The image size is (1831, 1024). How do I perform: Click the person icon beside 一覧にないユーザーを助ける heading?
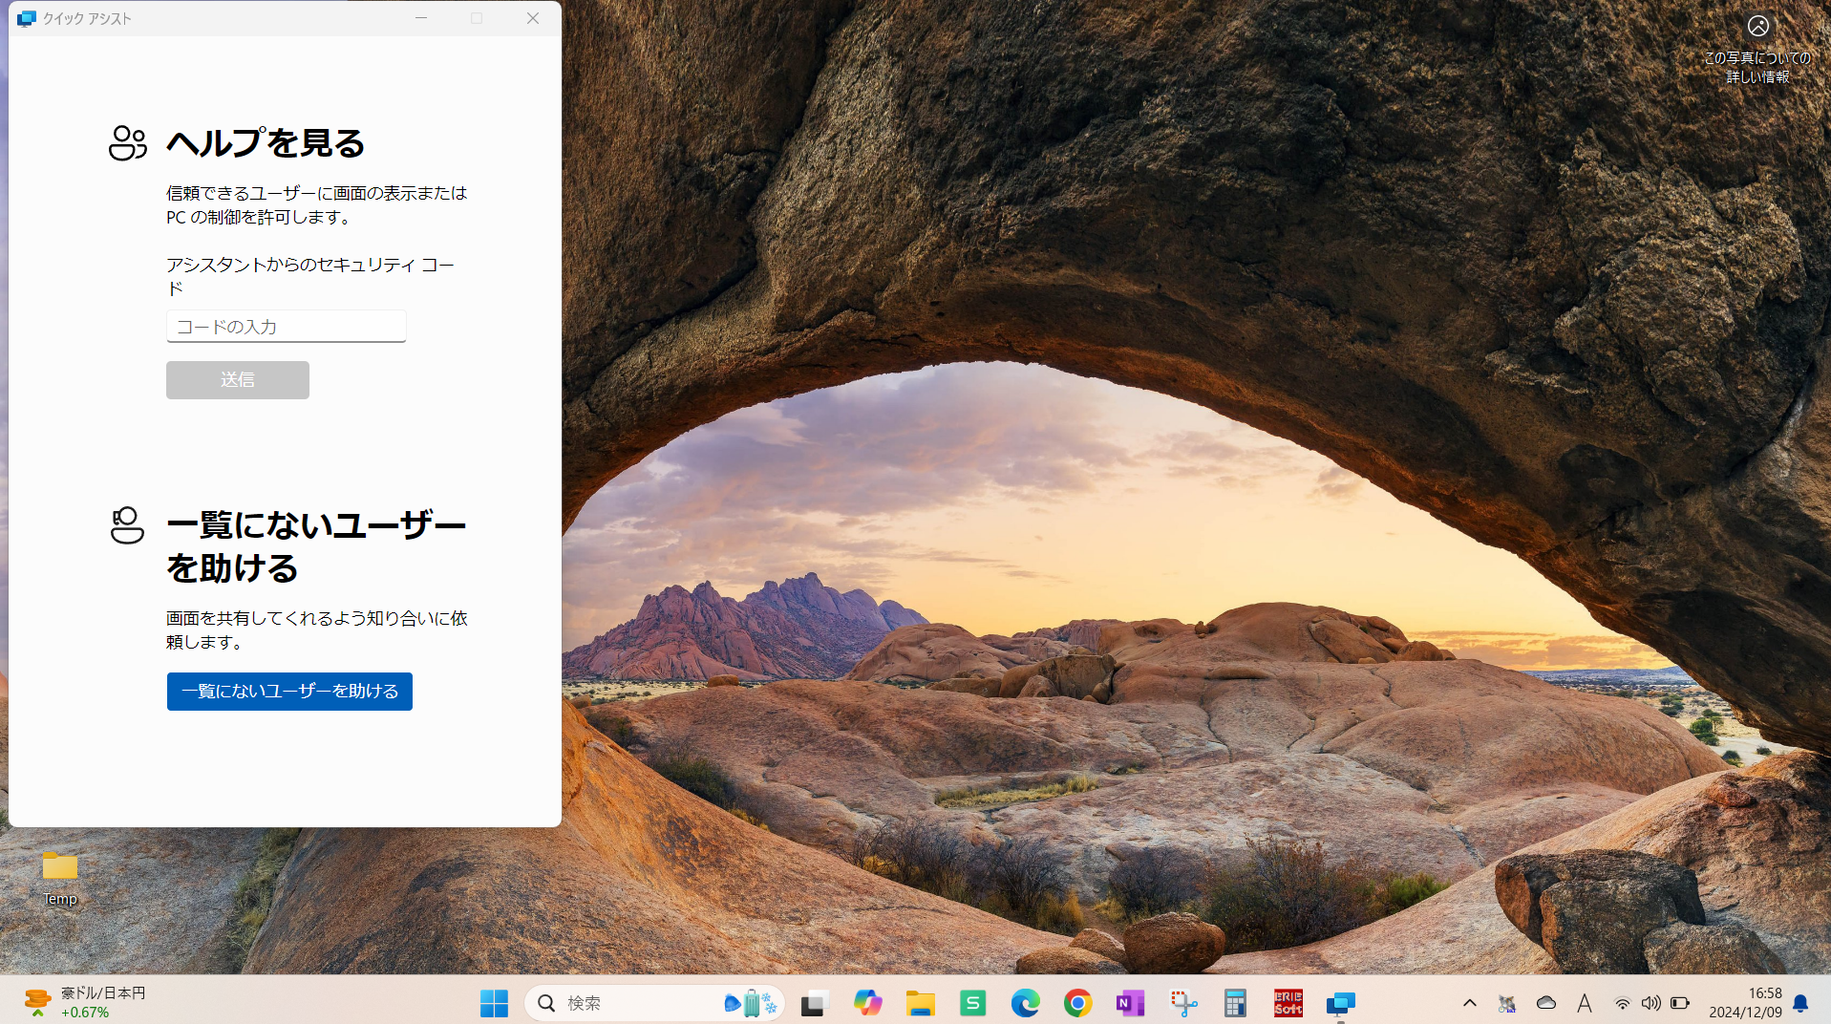click(127, 525)
